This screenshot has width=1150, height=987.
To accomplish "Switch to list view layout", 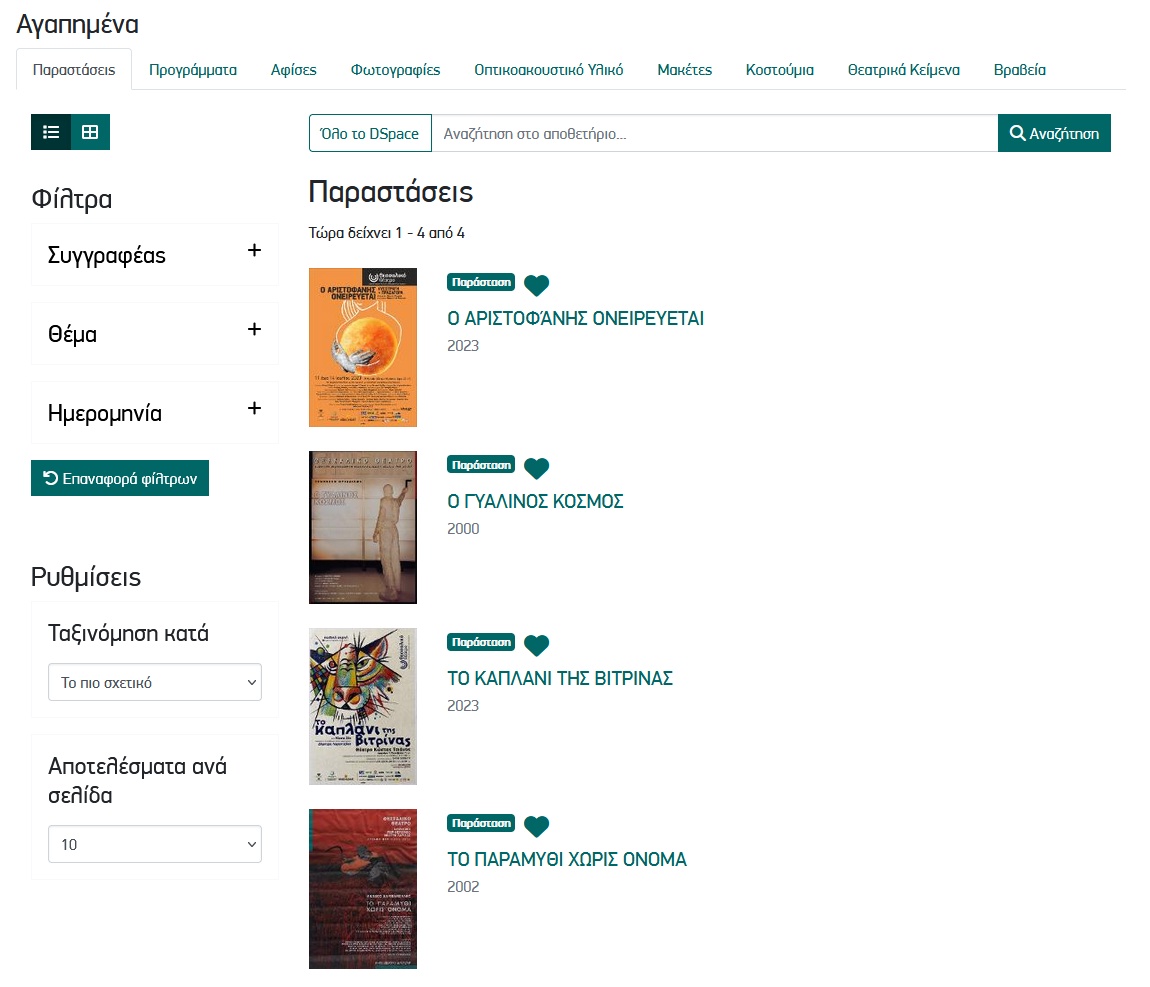I will click(x=51, y=132).
